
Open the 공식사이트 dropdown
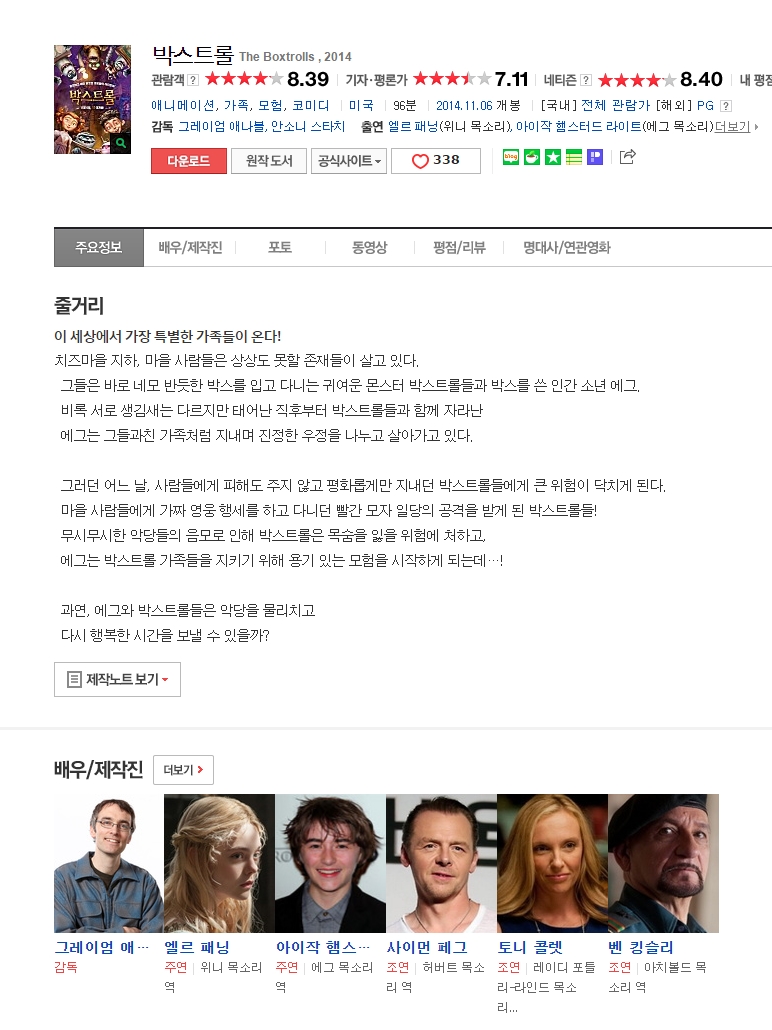coord(349,160)
